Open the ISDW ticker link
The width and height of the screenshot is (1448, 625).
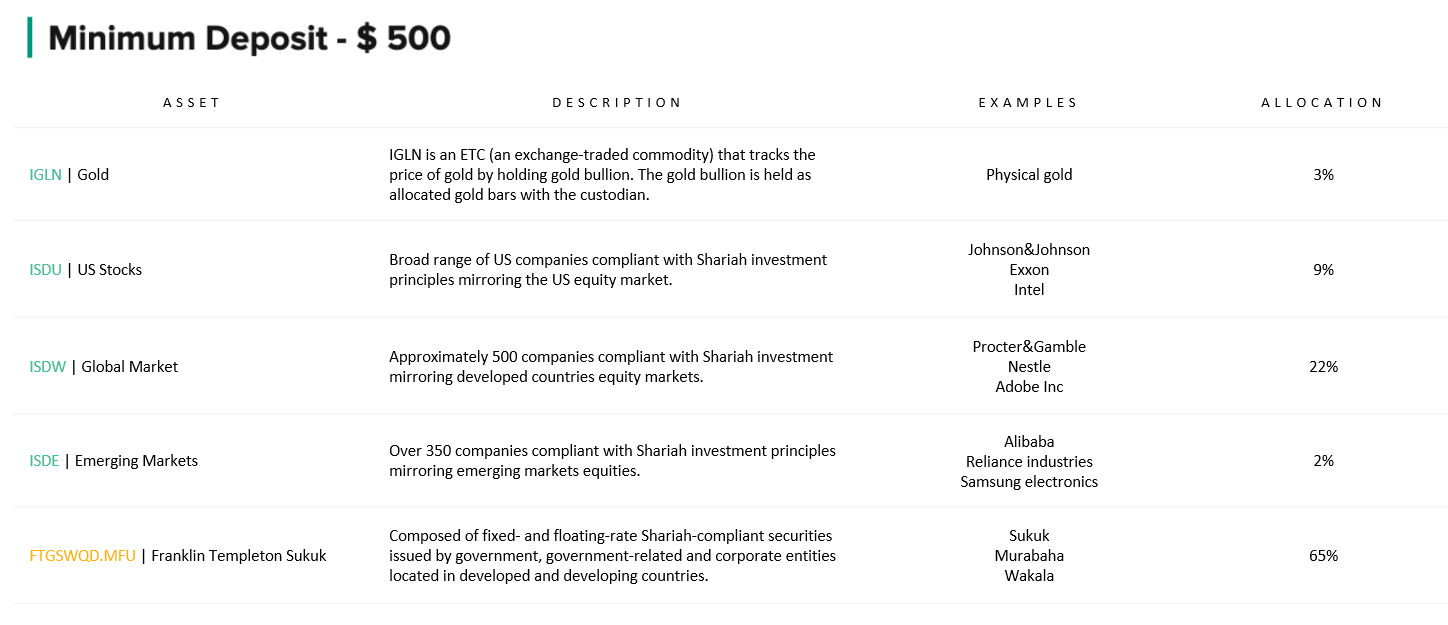tap(48, 367)
